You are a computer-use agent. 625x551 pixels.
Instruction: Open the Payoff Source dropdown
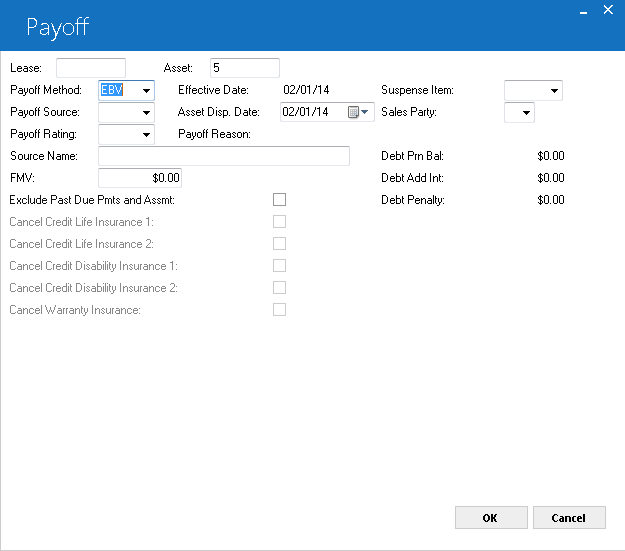pos(146,113)
